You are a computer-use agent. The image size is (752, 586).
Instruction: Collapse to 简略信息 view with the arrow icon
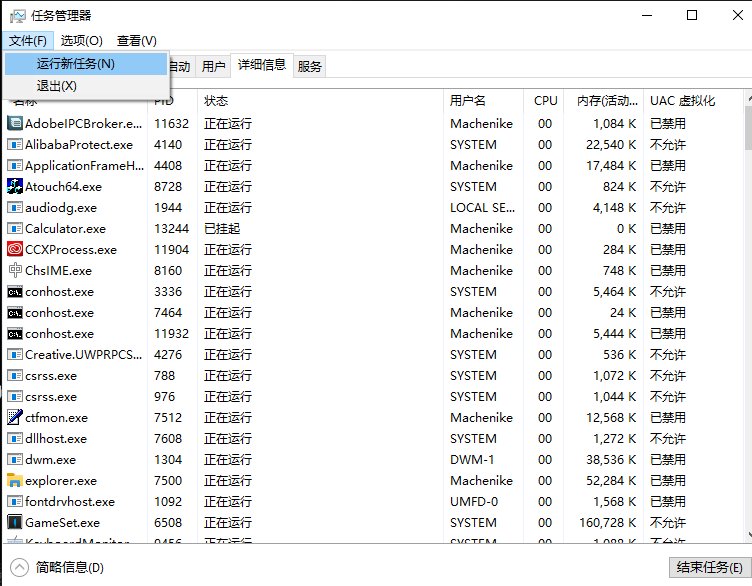pyautogui.click(x=19, y=568)
